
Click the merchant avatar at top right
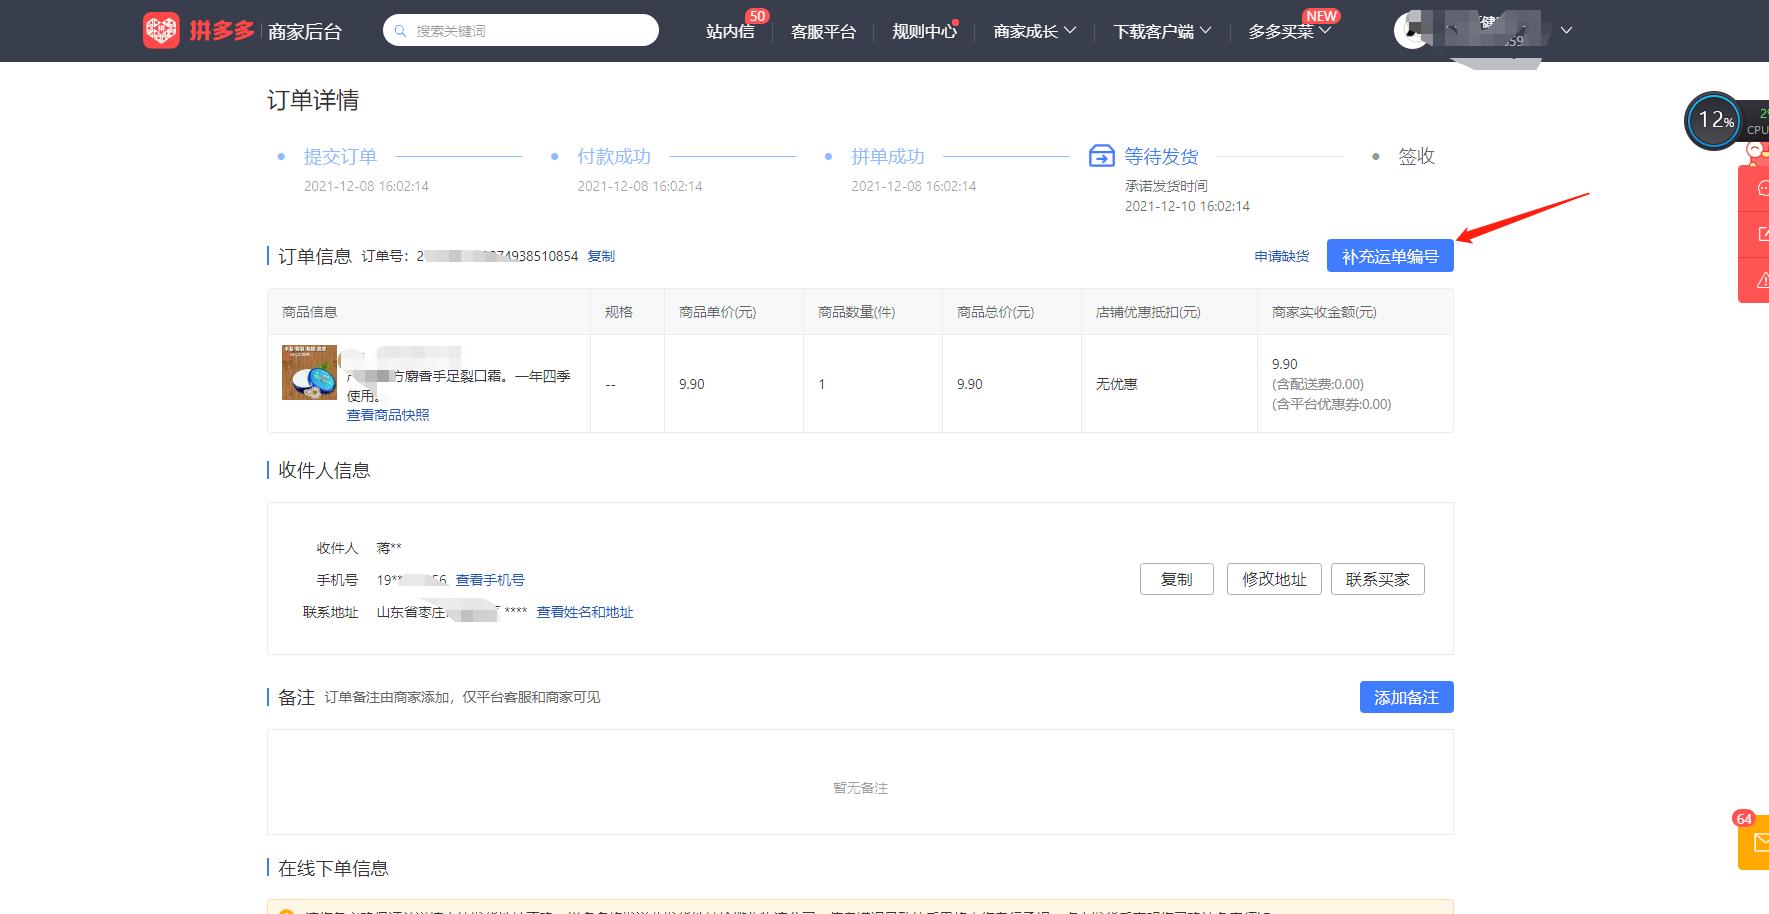coord(1411,30)
